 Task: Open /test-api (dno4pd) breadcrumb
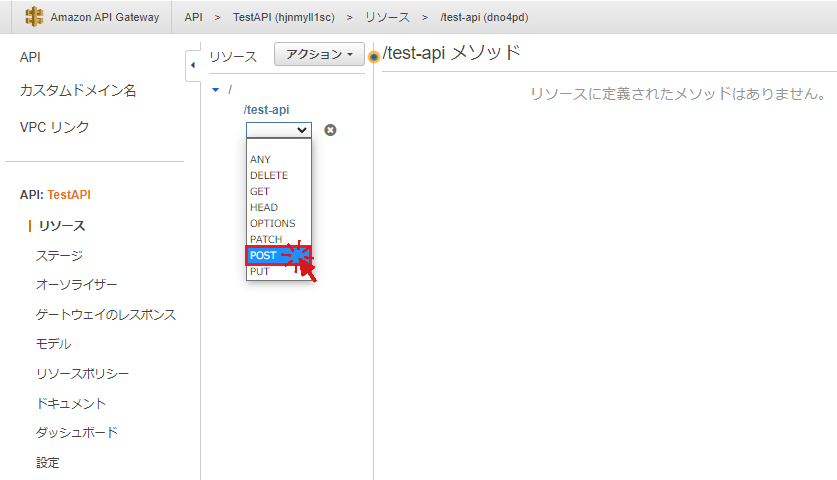(484, 17)
